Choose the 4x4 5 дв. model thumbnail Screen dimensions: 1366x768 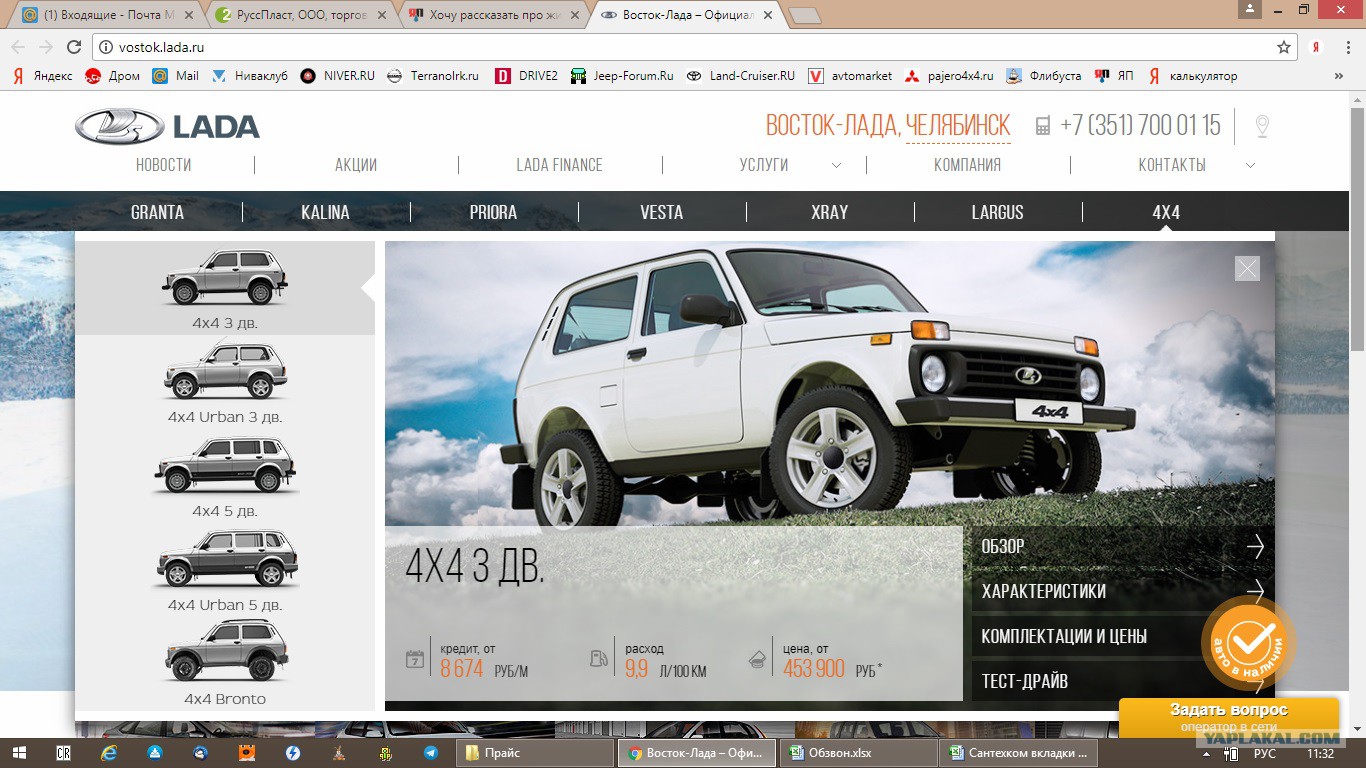coord(225,476)
